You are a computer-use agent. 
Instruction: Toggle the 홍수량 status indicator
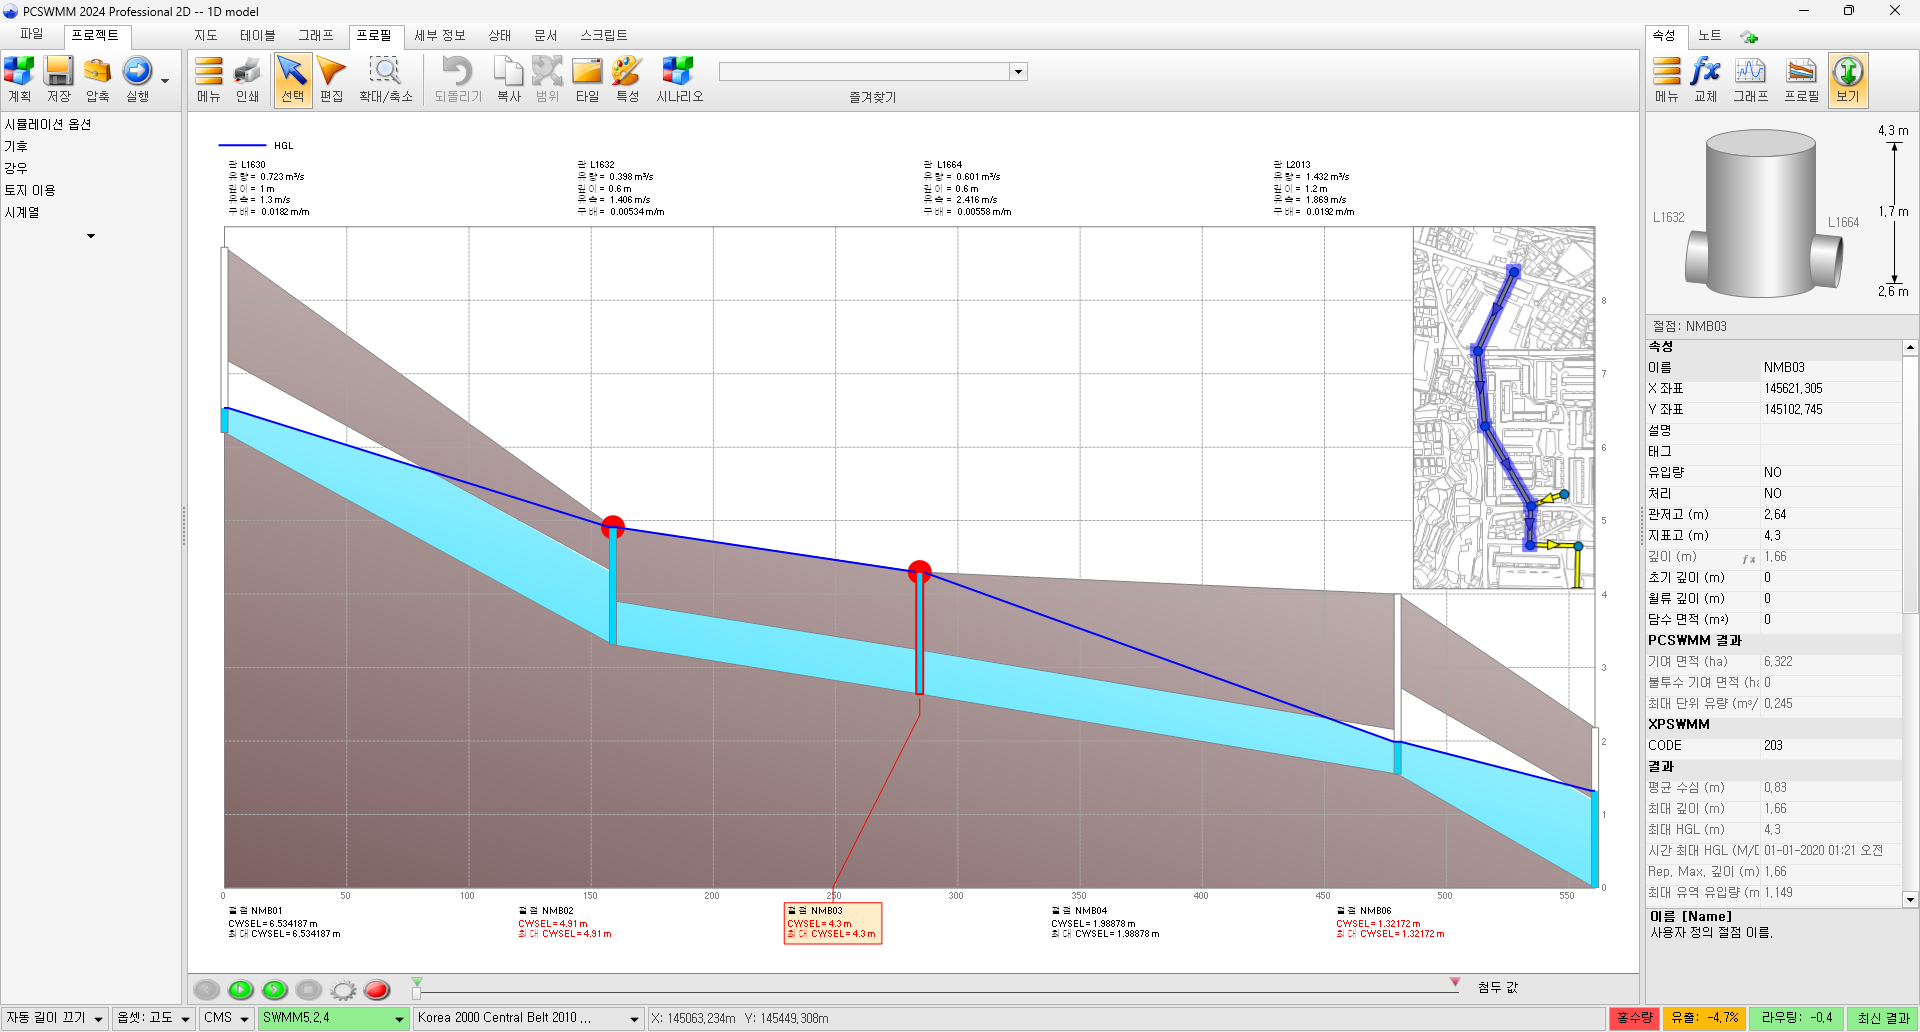[1634, 1018]
